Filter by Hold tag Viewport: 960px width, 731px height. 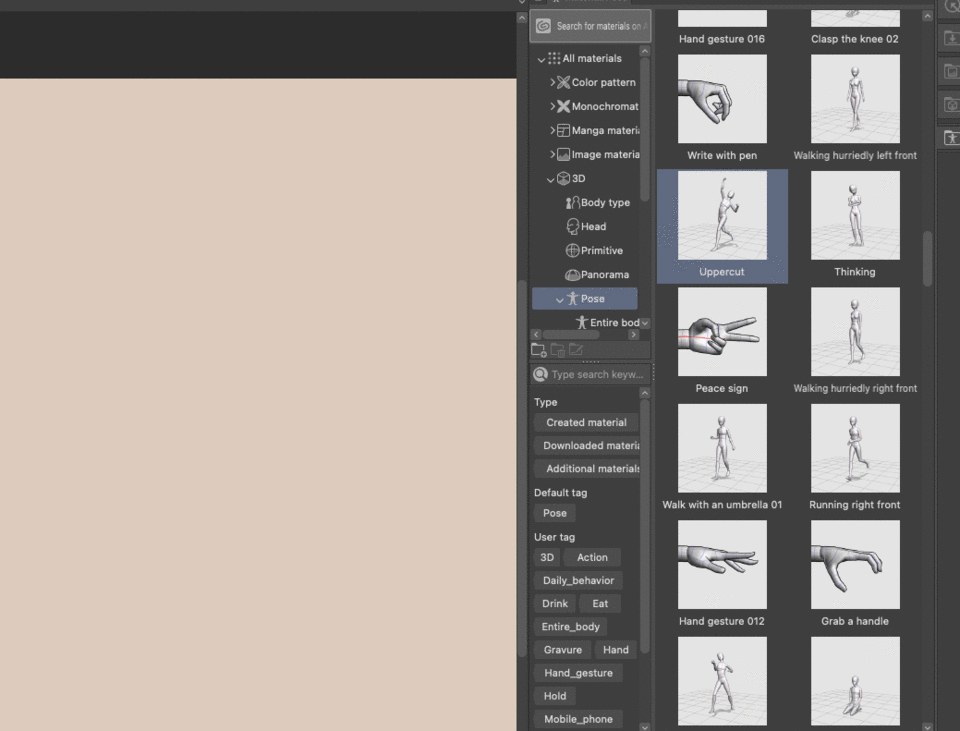(555, 696)
